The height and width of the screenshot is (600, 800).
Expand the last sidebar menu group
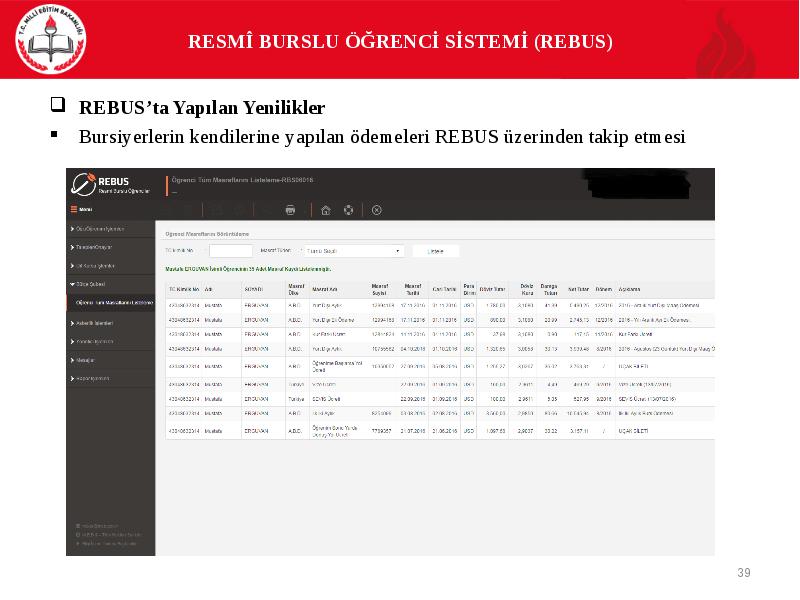click(x=111, y=379)
